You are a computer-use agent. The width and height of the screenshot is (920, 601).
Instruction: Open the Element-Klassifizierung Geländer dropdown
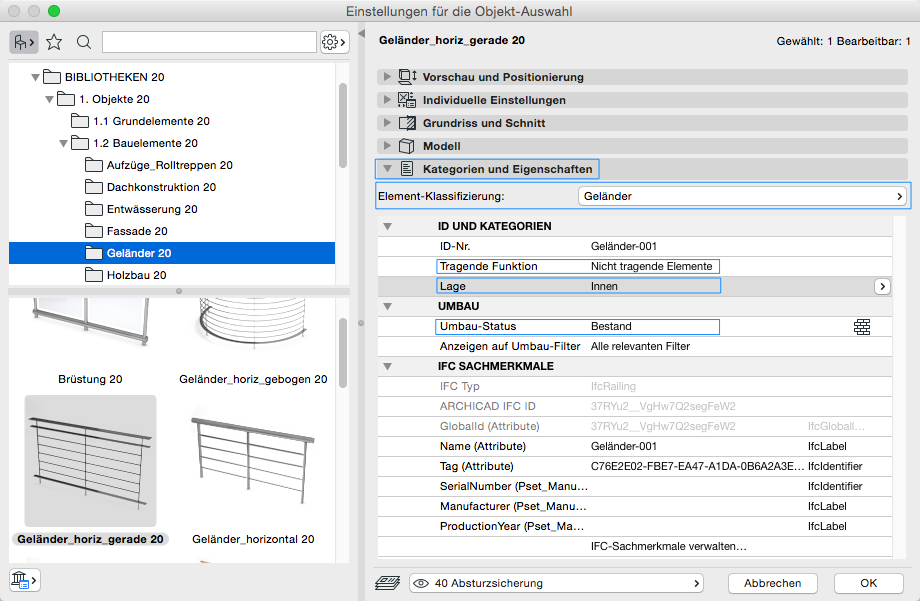tap(742, 196)
